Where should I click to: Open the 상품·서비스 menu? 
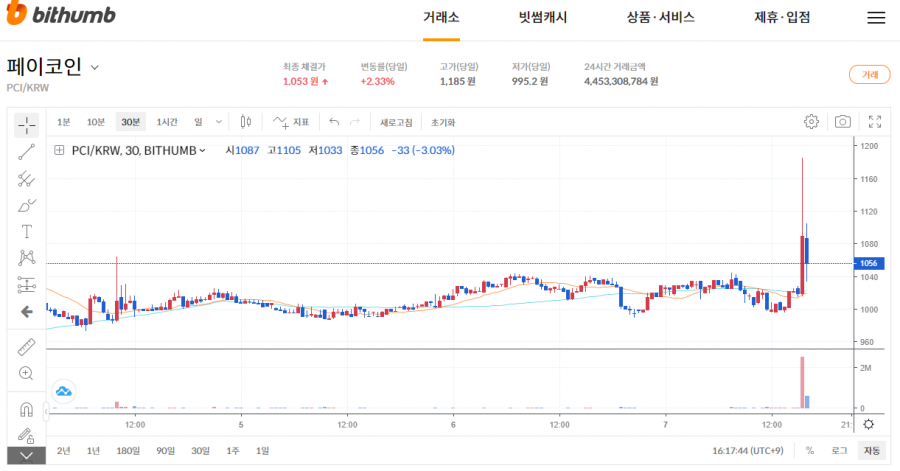(661, 18)
